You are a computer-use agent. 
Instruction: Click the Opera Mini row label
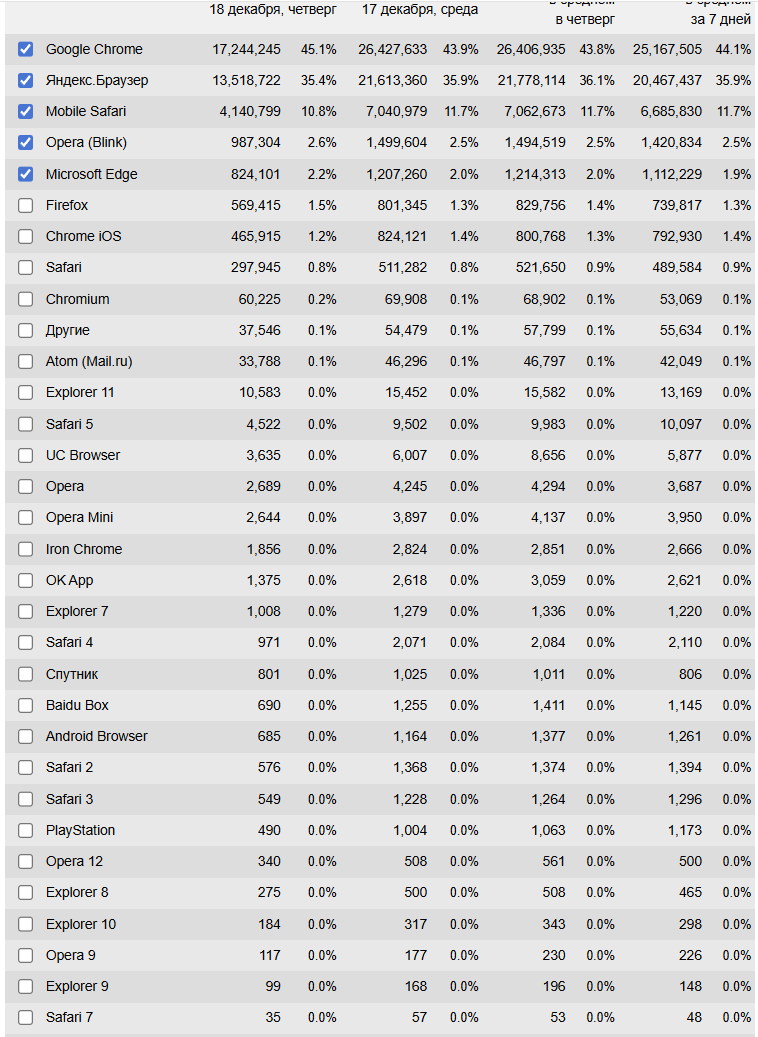coord(79,517)
